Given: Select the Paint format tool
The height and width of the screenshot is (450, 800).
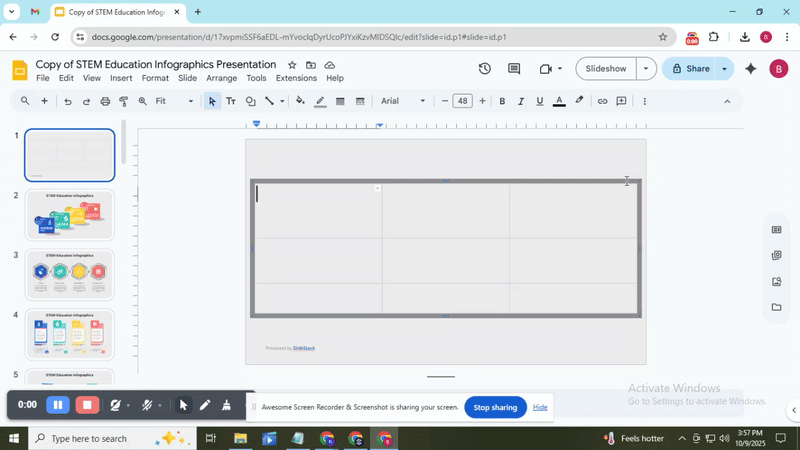Looking at the screenshot, I should click(124, 101).
